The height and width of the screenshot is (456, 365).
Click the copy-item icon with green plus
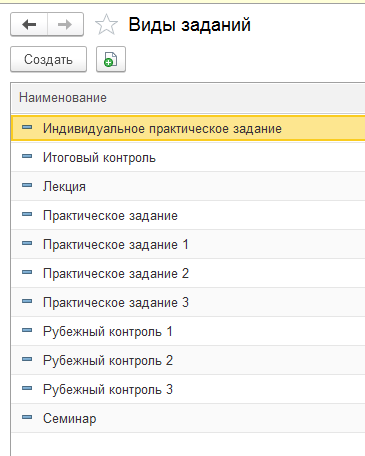pyautogui.click(x=111, y=59)
